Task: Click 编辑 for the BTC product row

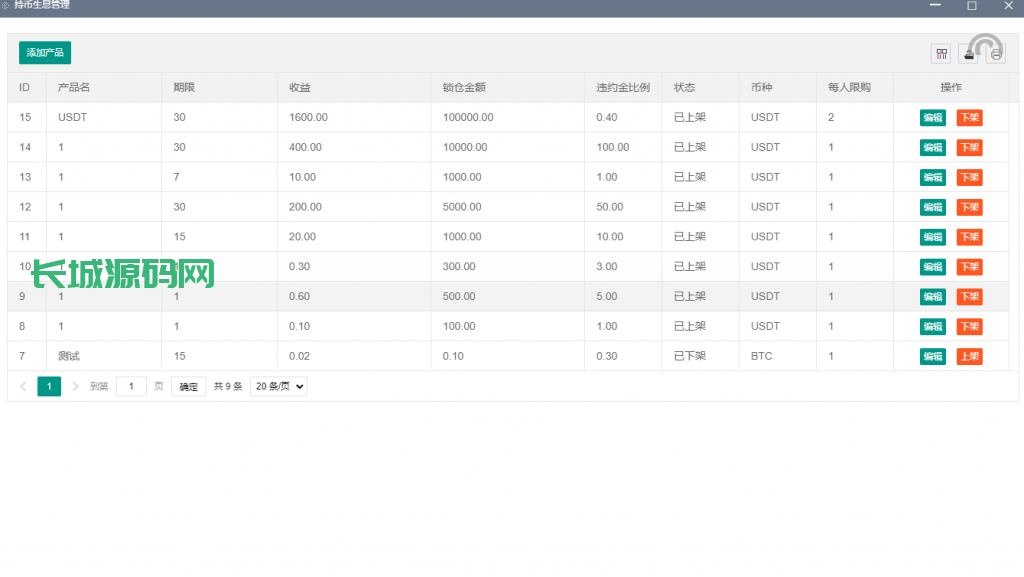Action: coord(932,357)
